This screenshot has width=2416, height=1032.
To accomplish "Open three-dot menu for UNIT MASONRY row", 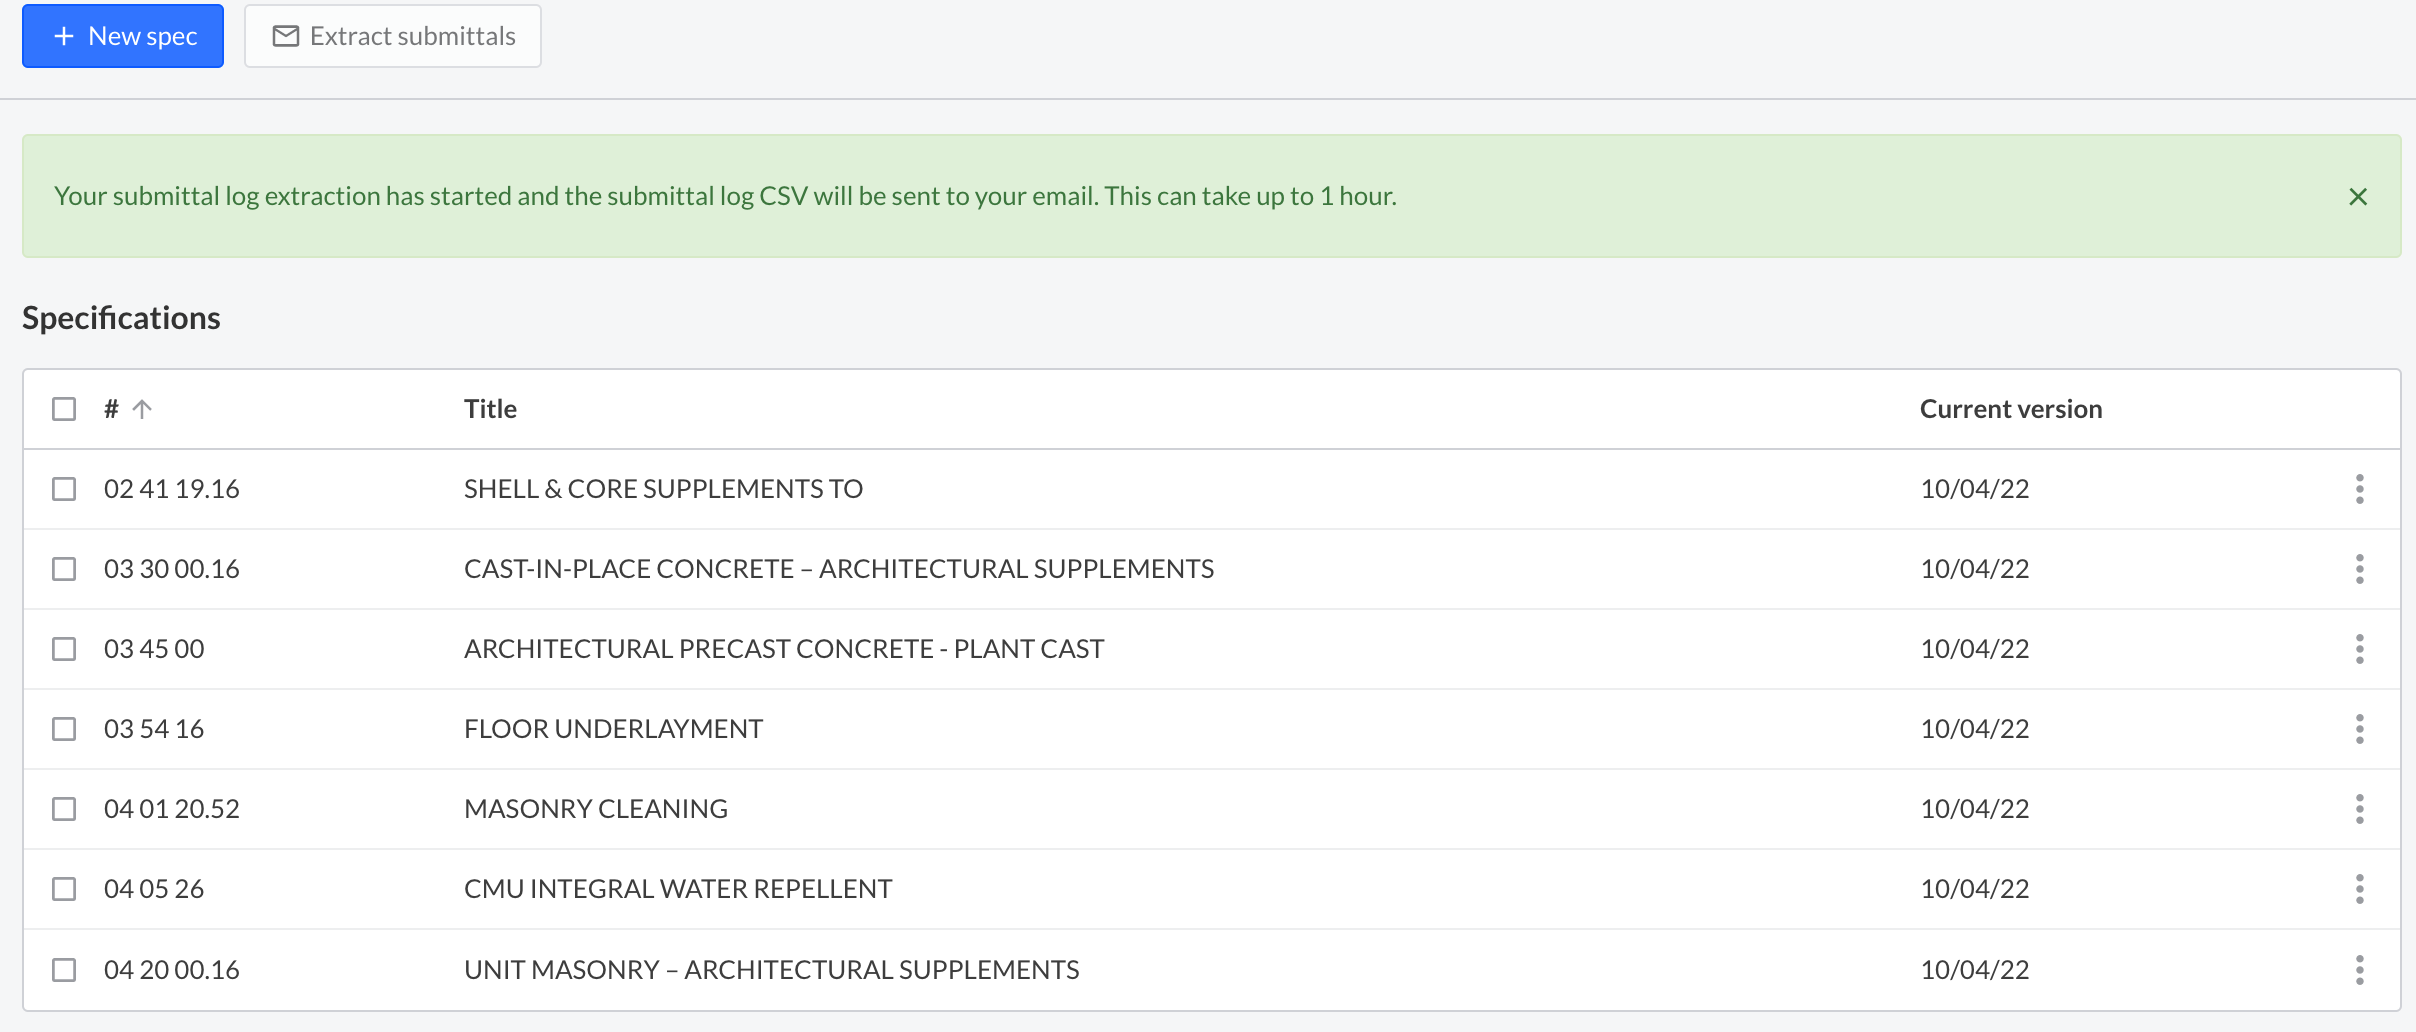I will [2360, 970].
